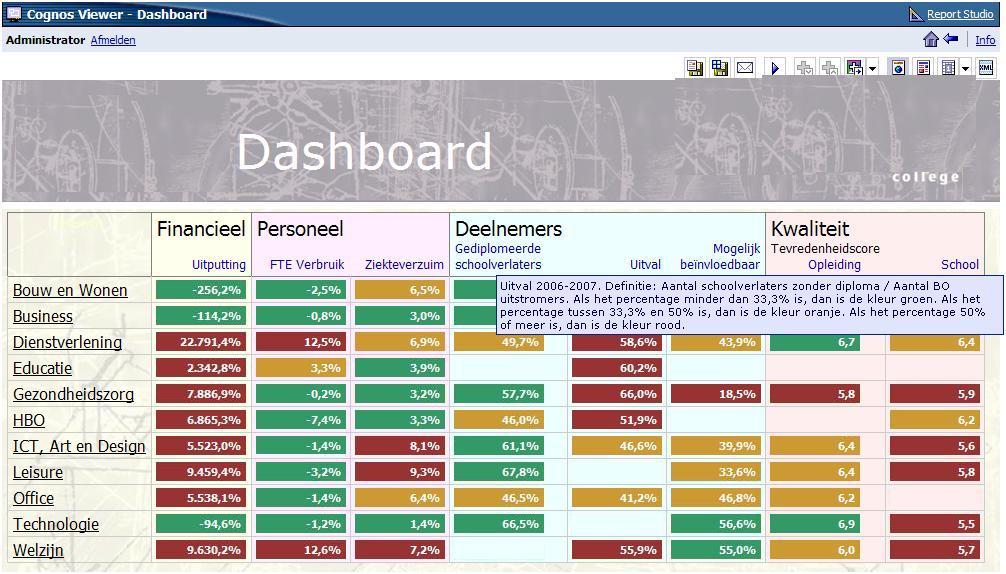Open the Go To dropdown arrow
This screenshot has height=574, width=1006.
point(872,69)
